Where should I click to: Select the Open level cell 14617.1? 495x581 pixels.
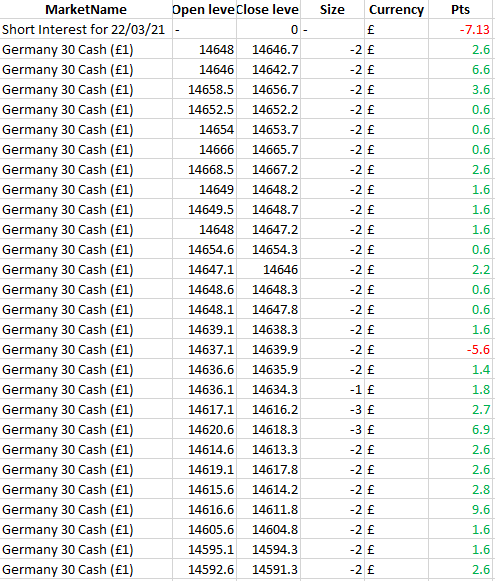tap(204, 409)
